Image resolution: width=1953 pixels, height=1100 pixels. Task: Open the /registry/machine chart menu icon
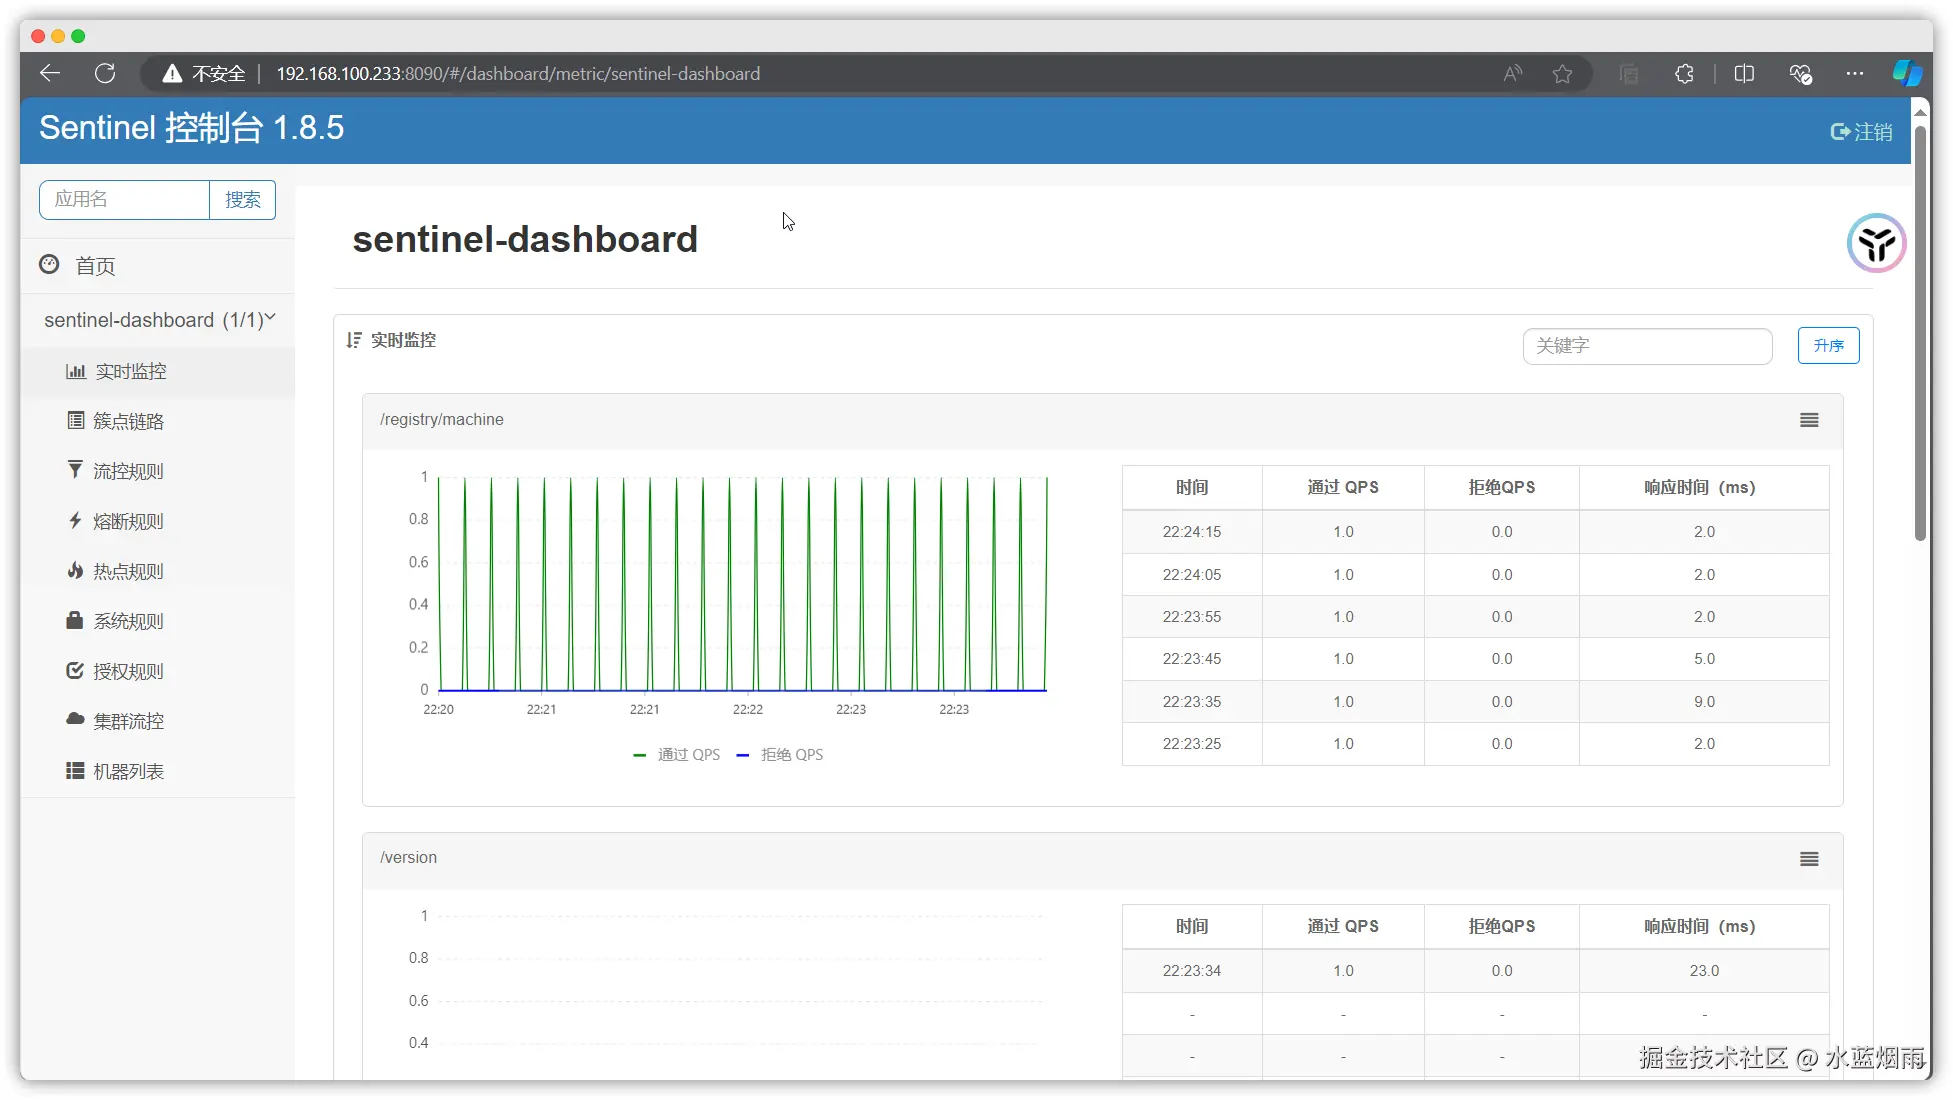(x=1809, y=420)
